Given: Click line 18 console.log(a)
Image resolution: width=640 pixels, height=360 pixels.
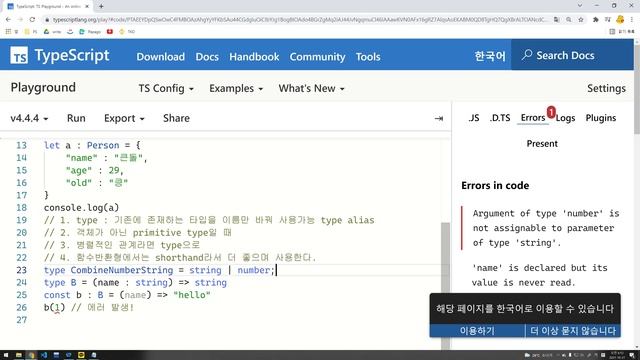Looking at the screenshot, I should (81, 208).
